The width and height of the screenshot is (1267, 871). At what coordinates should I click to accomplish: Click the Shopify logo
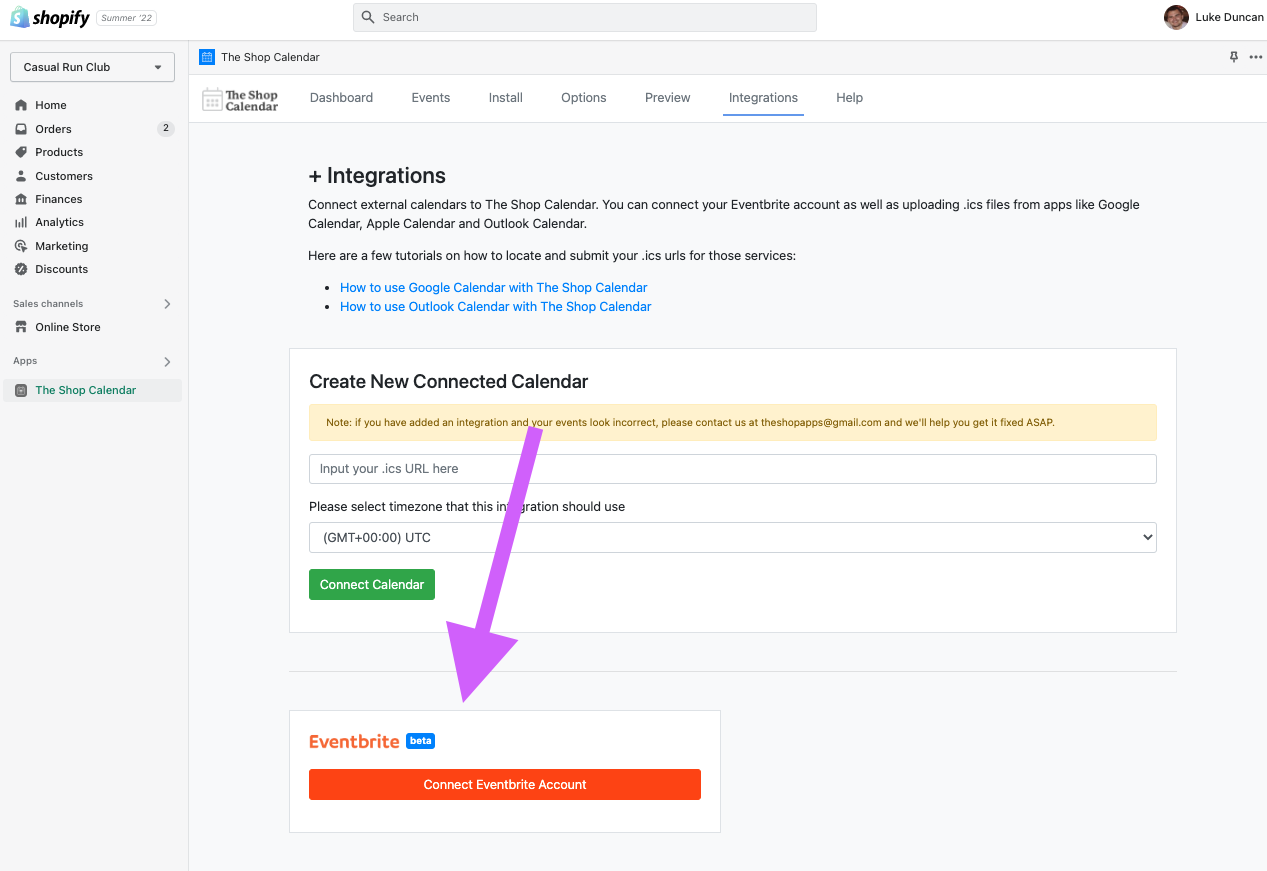click(50, 17)
